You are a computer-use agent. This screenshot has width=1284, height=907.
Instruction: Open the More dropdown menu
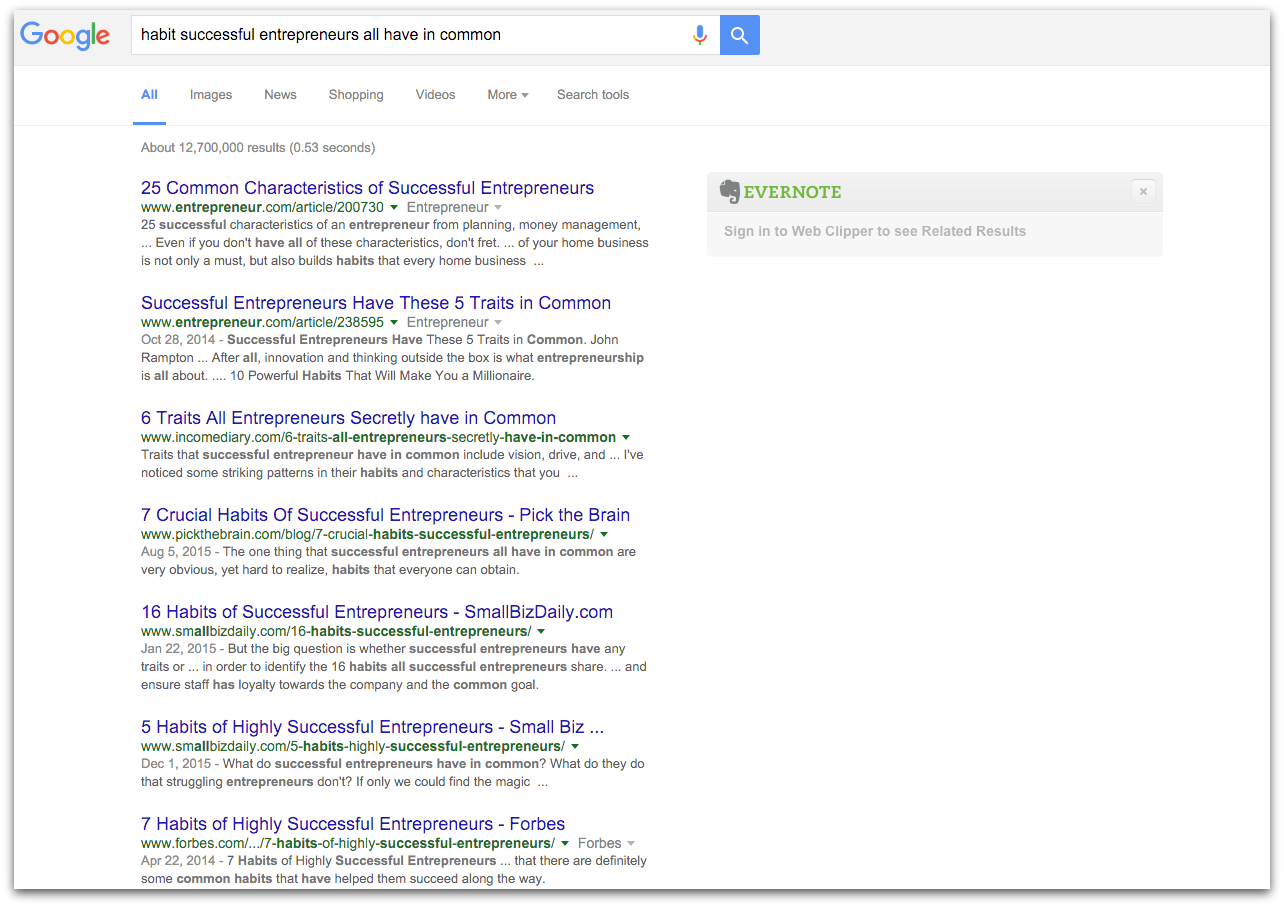pyautogui.click(x=507, y=95)
